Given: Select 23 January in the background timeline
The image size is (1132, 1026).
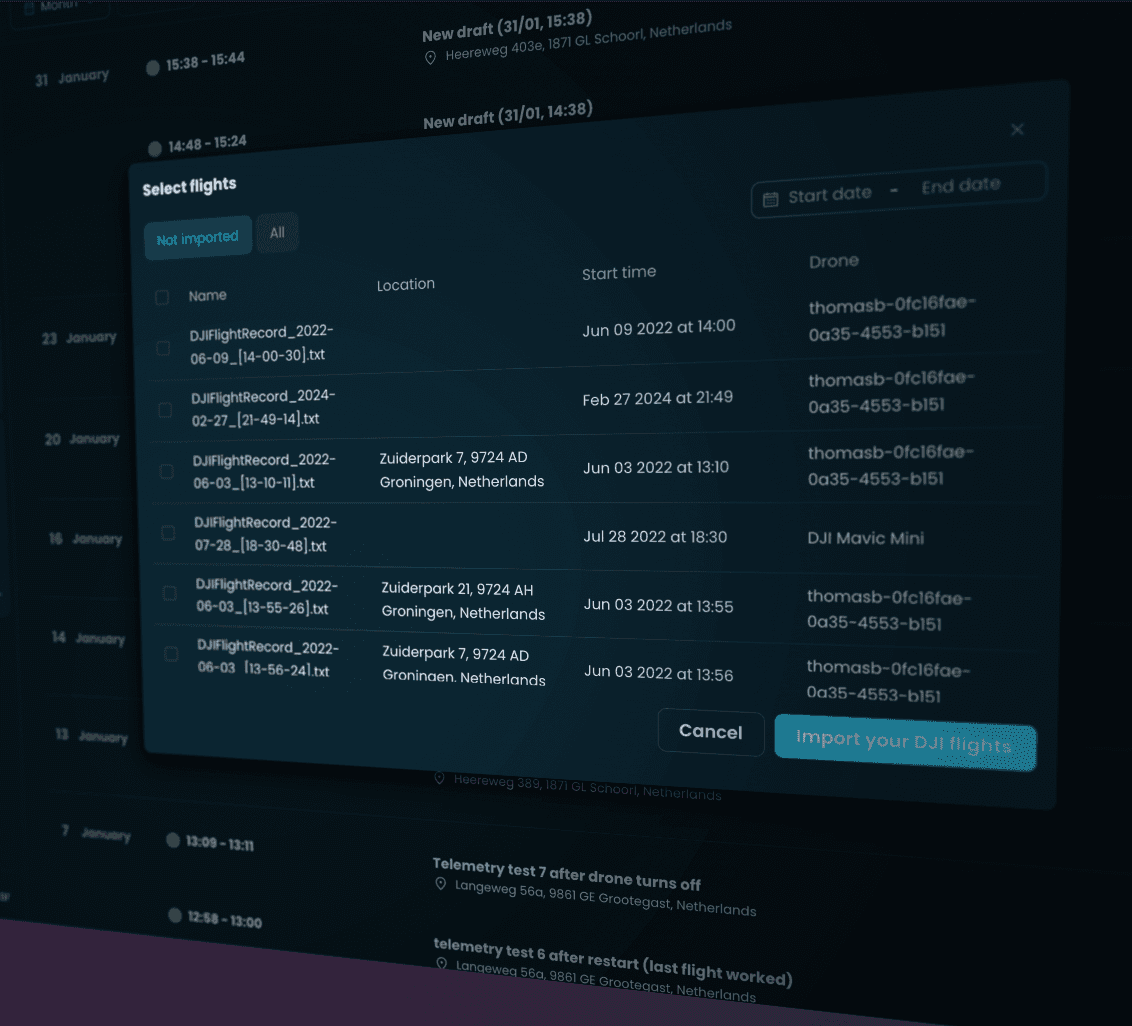Looking at the screenshot, I should [x=79, y=338].
